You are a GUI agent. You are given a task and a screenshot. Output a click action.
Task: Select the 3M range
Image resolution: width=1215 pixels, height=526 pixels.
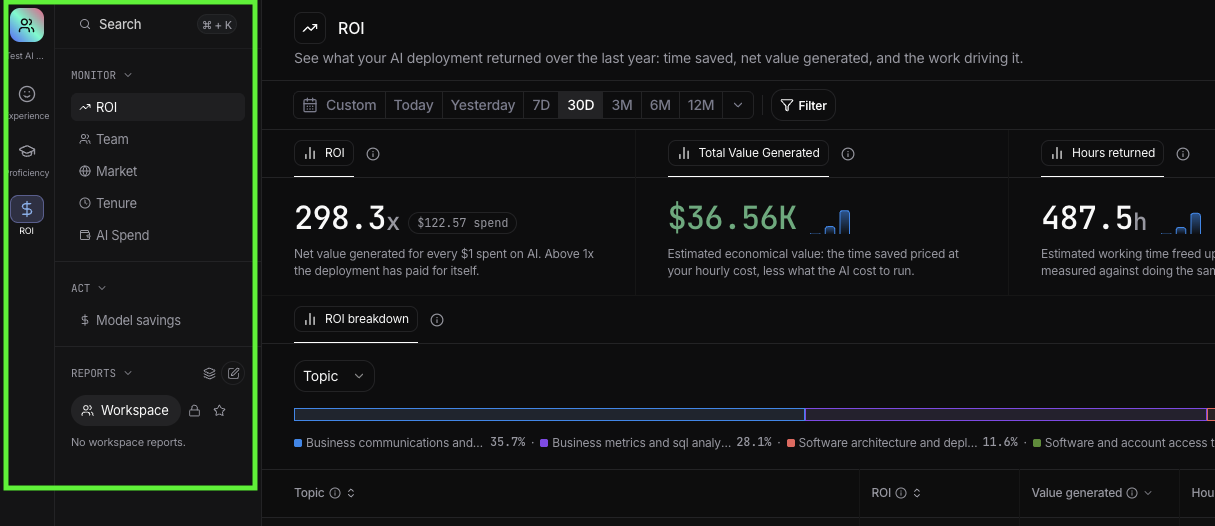(622, 105)
